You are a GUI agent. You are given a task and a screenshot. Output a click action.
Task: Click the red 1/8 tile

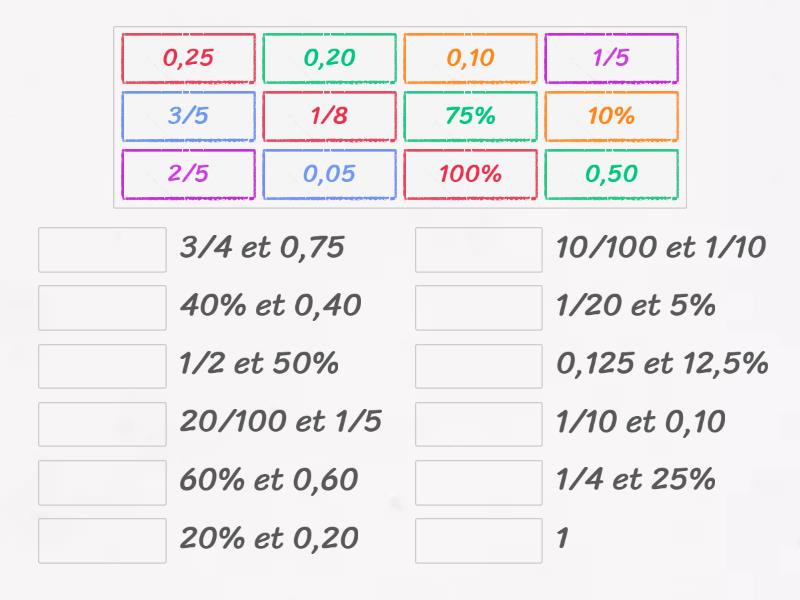click(329, 116)
